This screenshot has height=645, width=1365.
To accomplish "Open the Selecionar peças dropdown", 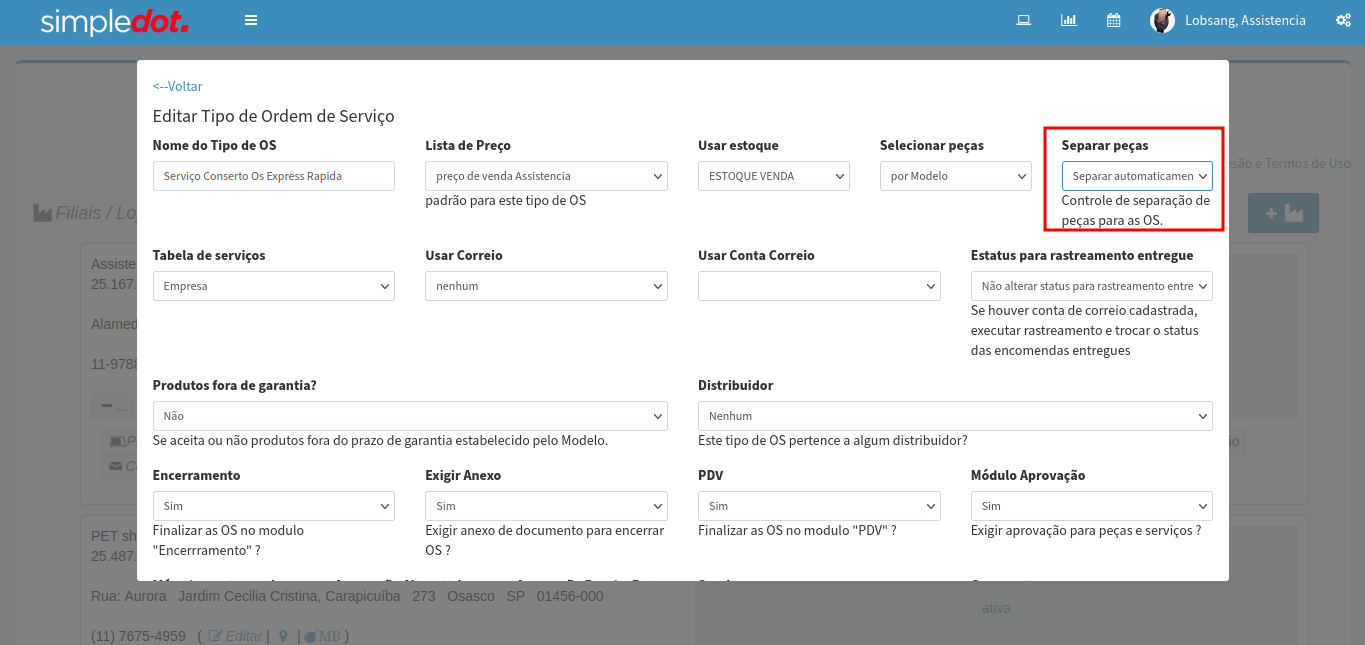I will 955,176.
